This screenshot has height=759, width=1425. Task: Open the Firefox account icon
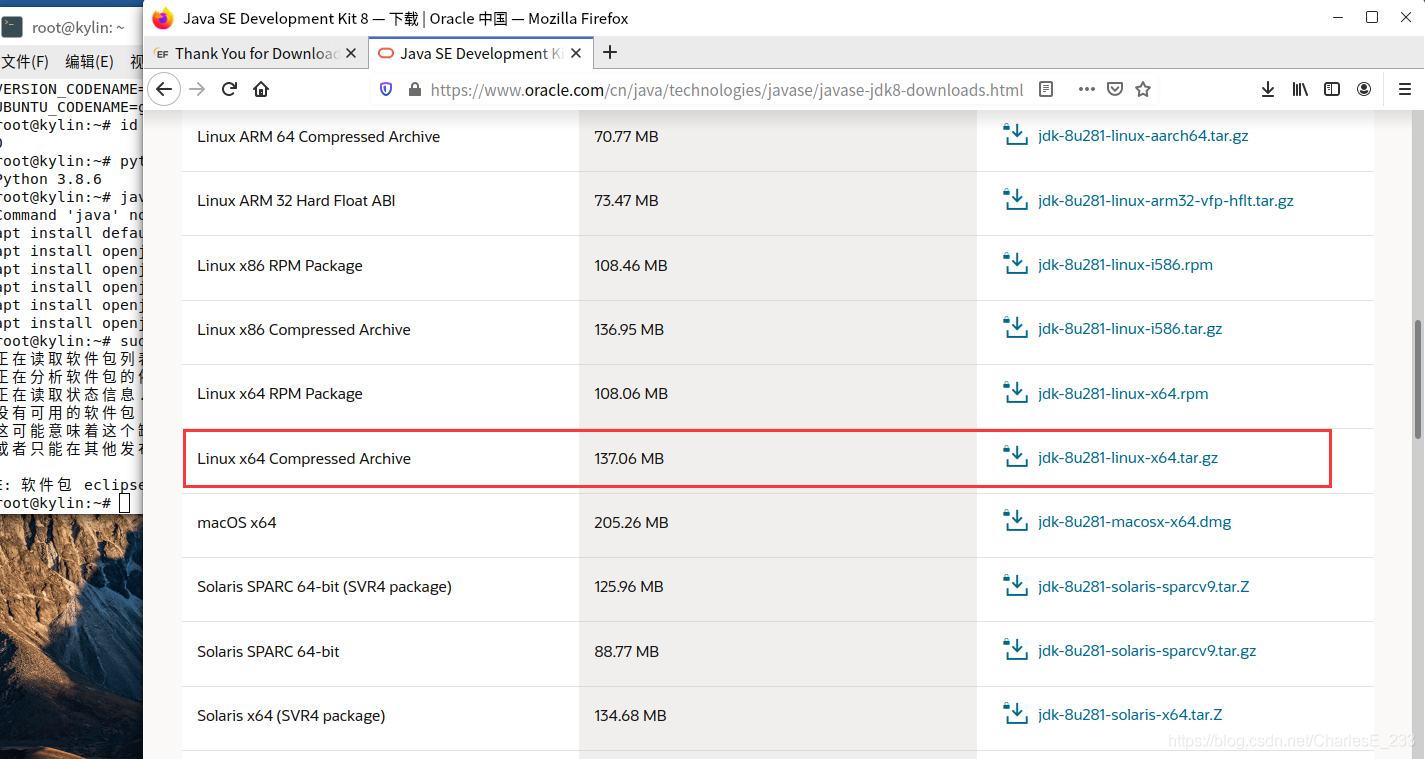1364,89
